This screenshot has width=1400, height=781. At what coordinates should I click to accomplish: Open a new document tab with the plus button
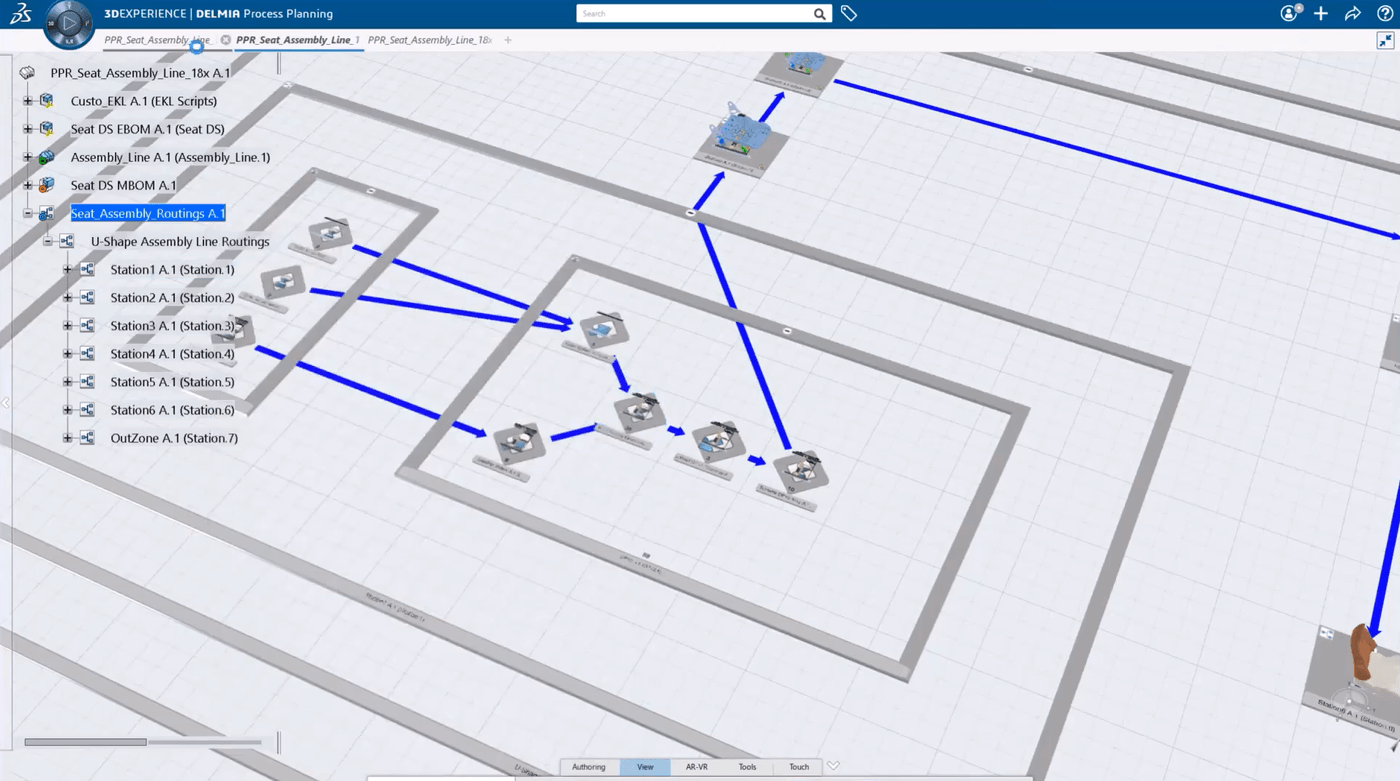coord(508,40)
